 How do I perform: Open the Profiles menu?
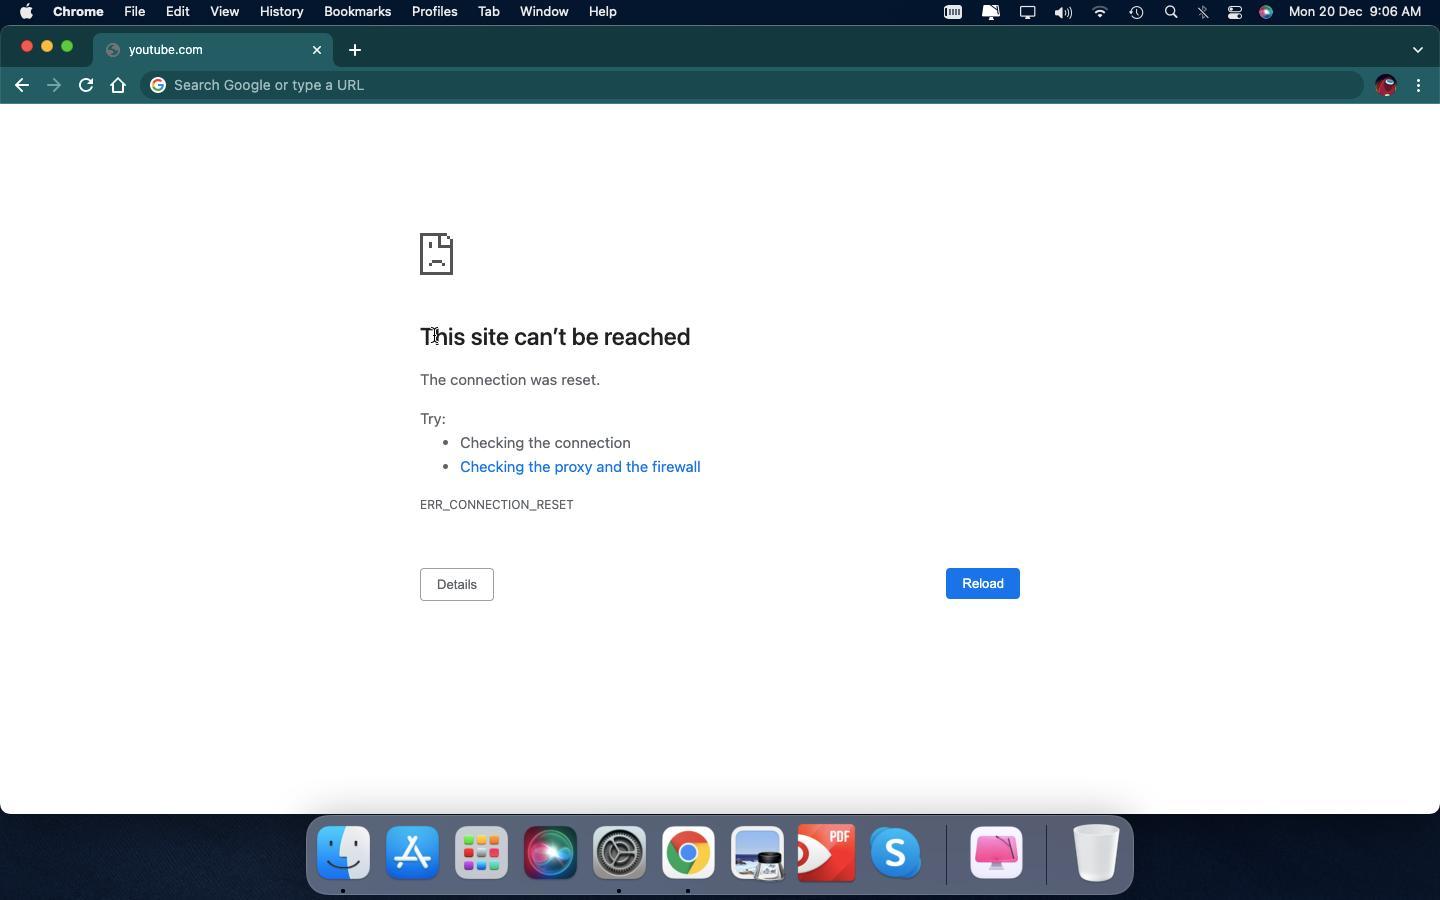(x=434, y=12)
